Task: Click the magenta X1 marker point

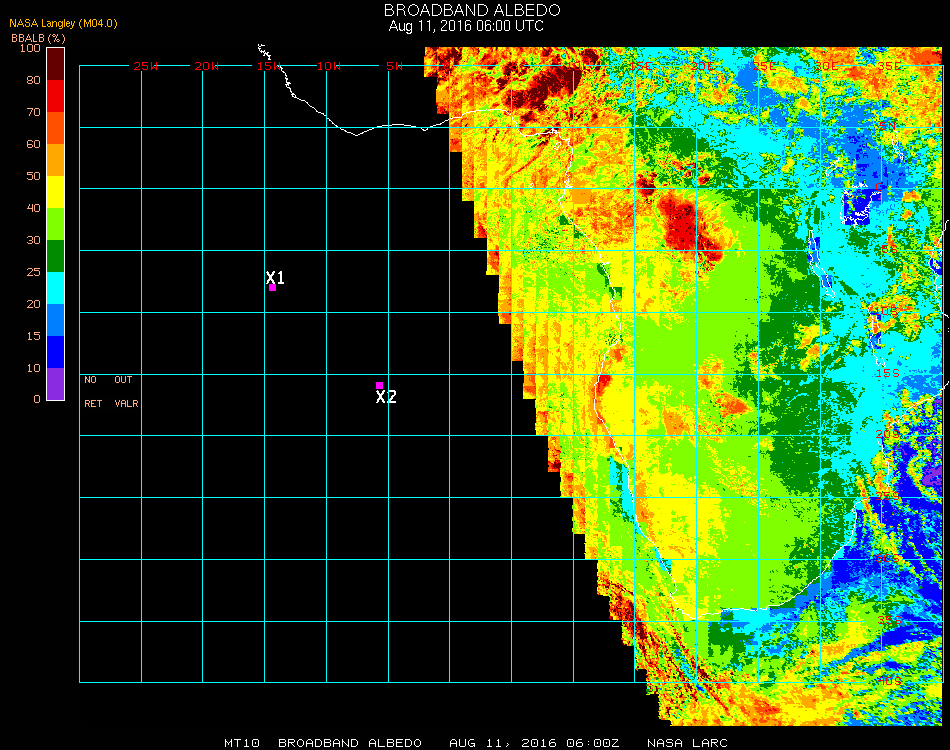Action: click(x=272, y=288)
